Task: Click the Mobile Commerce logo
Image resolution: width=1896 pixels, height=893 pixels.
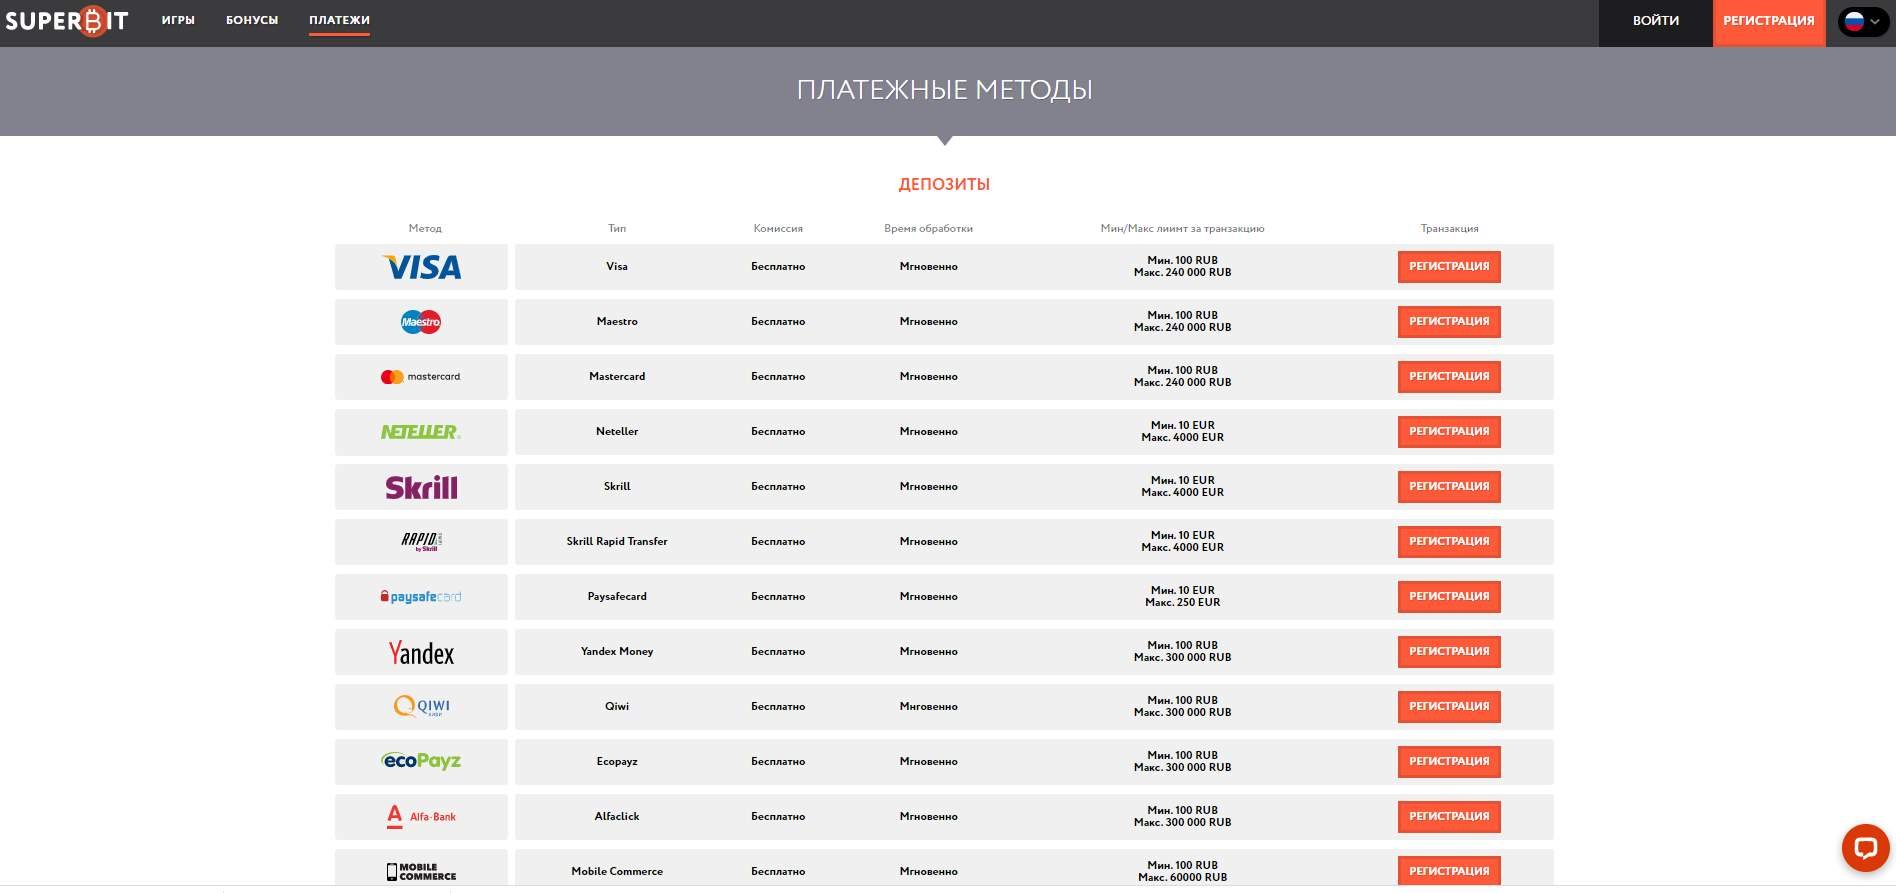Action: point(421,871)
